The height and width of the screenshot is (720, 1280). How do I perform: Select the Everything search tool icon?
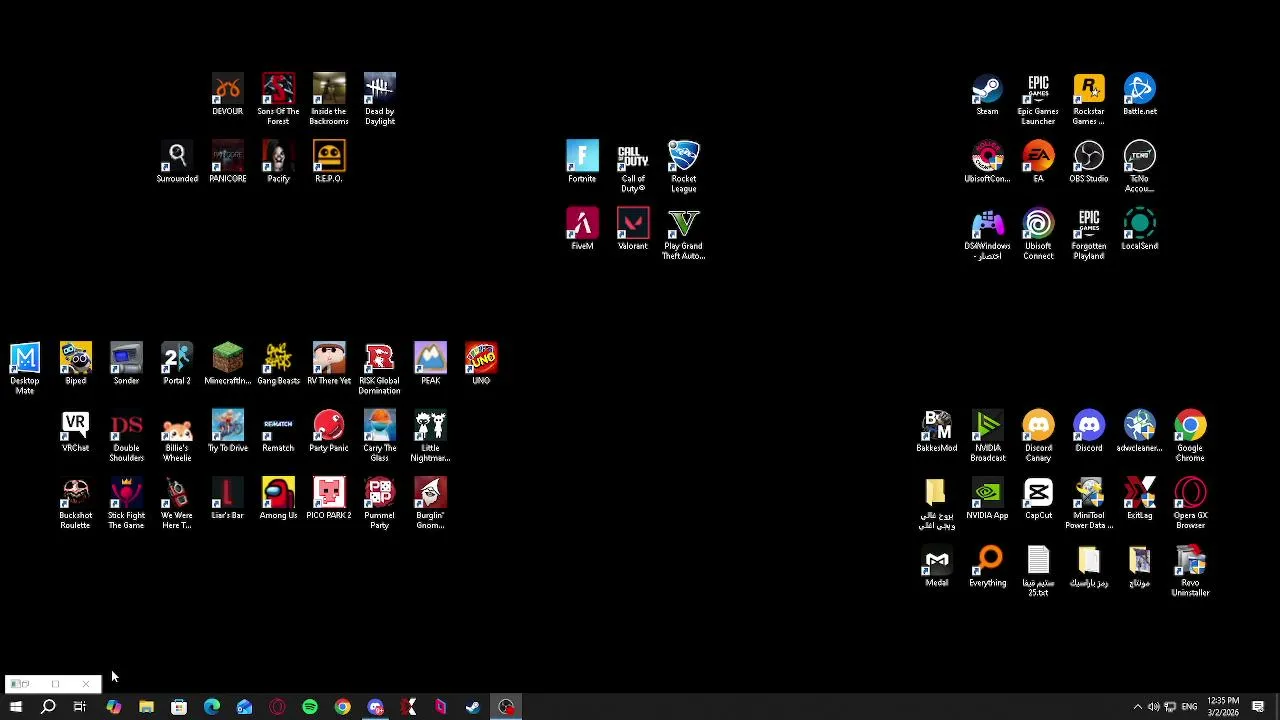(x=987, y=566)
